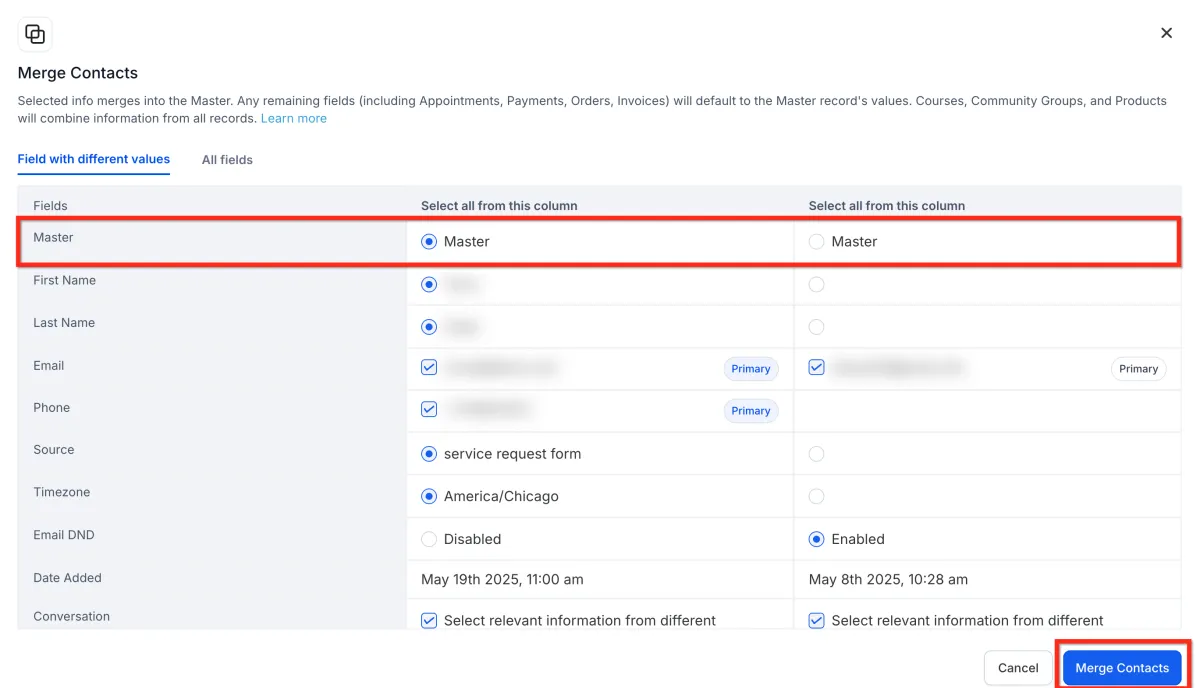Select the First Name value in left column

[x=429, y=284]
